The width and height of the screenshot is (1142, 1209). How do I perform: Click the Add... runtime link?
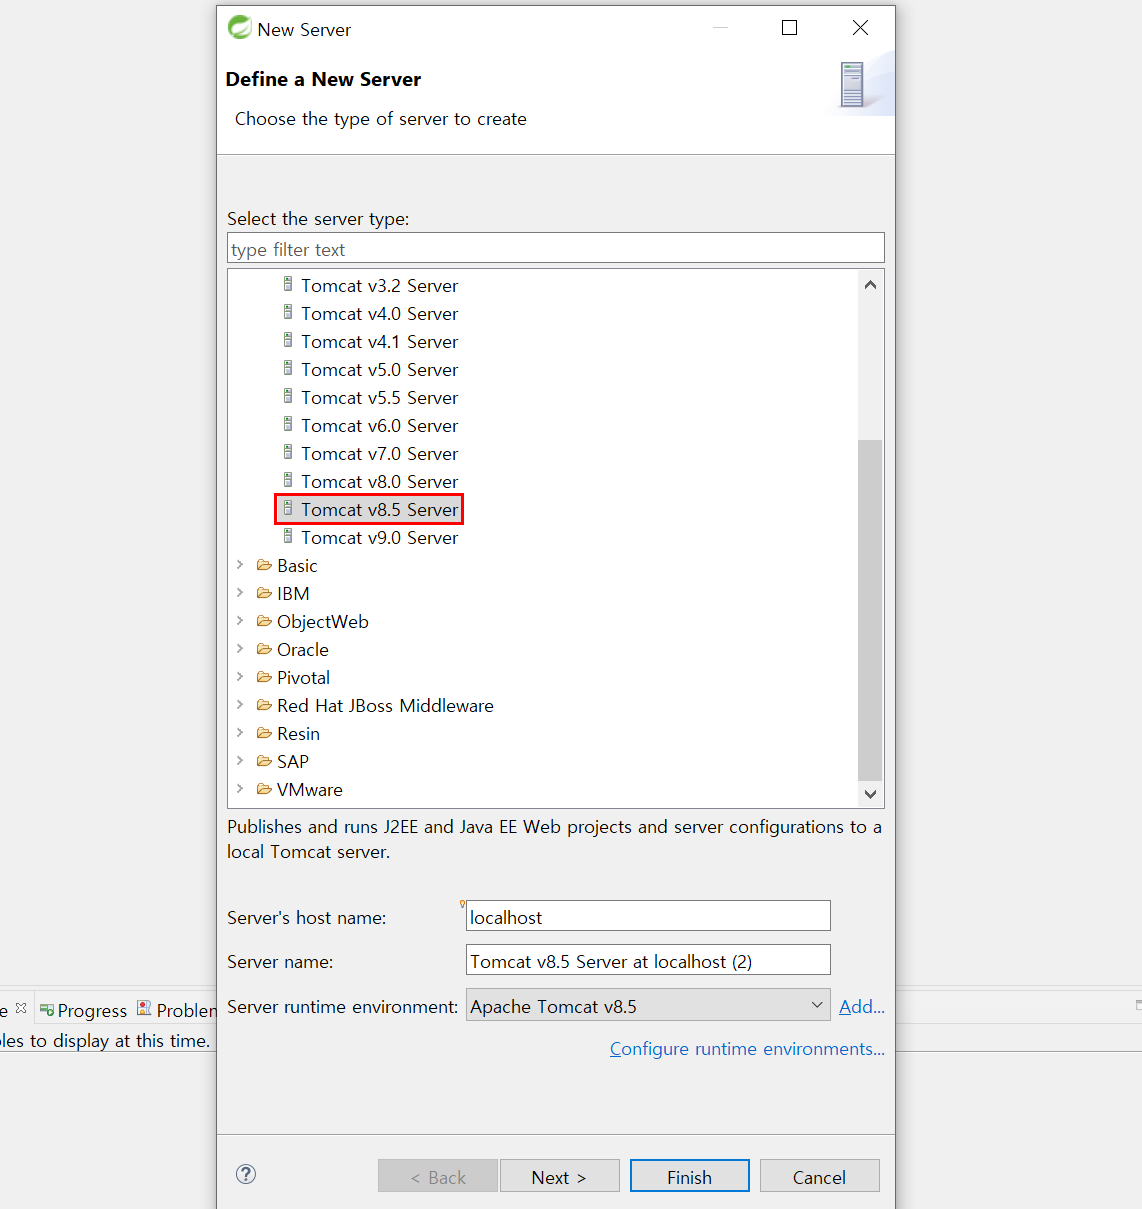[861, 1007]
